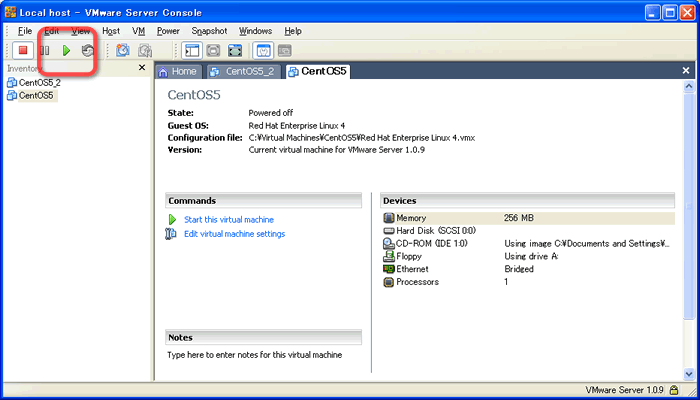Toggle the inventory sidebar view icon
Screen dimensions: 700x400
pos(192,50)
